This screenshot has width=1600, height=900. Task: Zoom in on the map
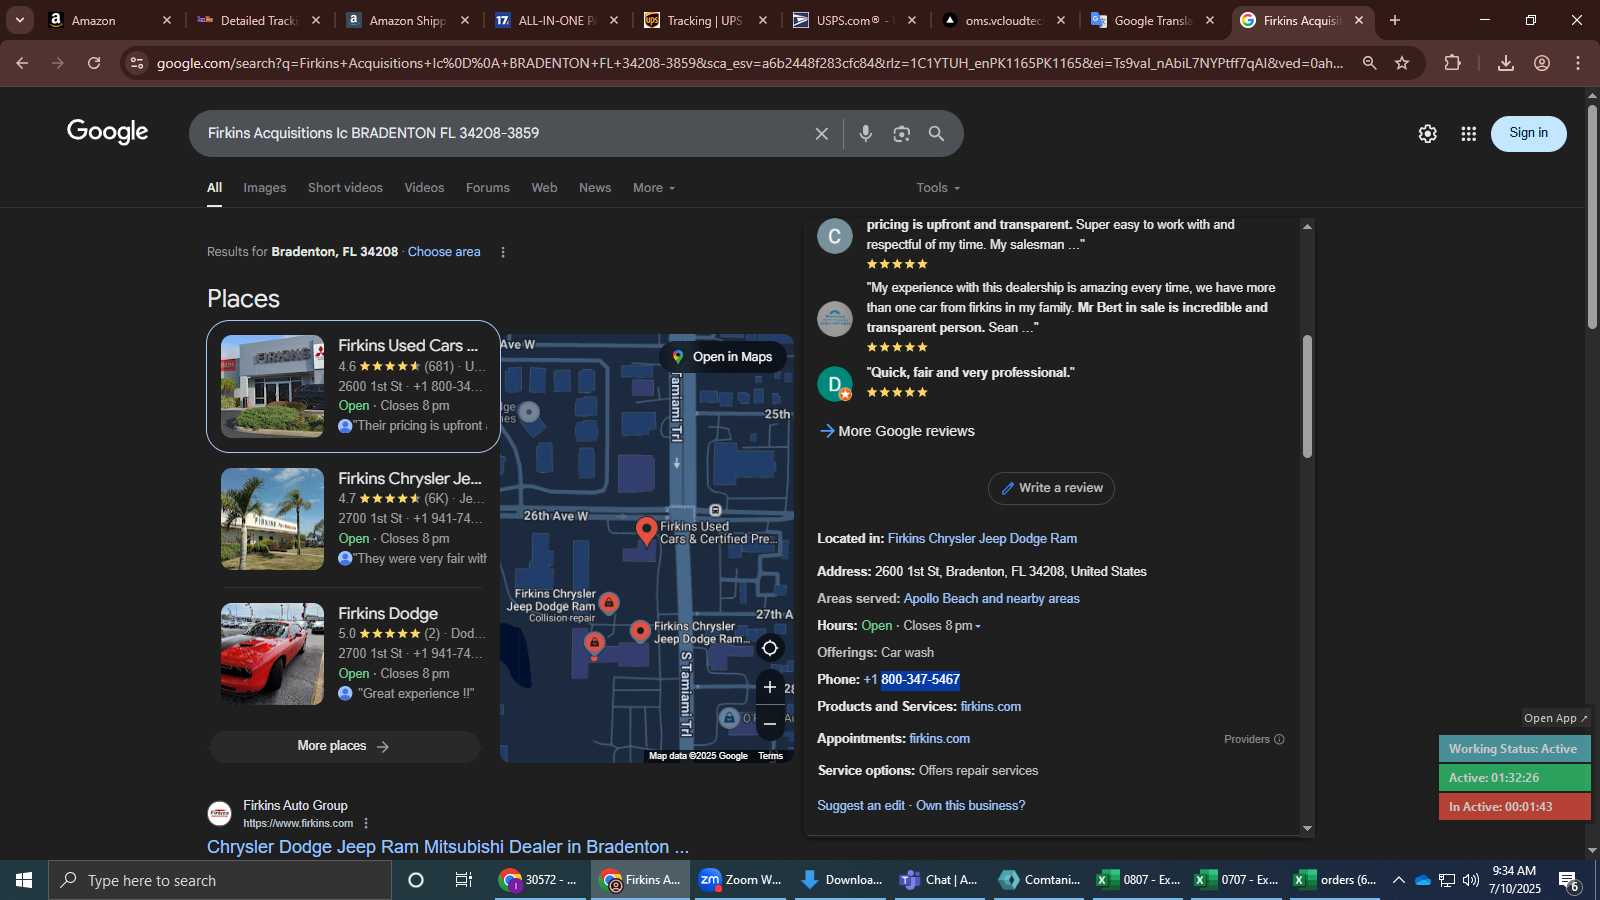point(770,687)
